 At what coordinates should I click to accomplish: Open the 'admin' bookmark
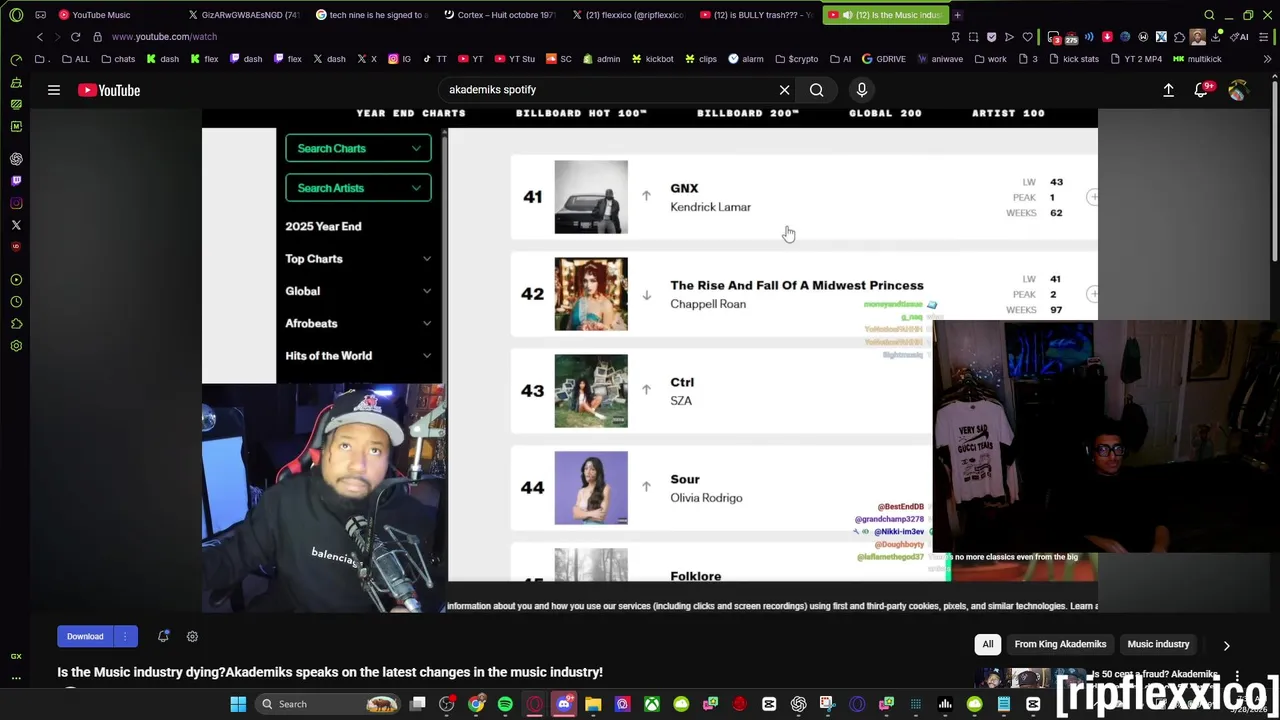(601, 59)
